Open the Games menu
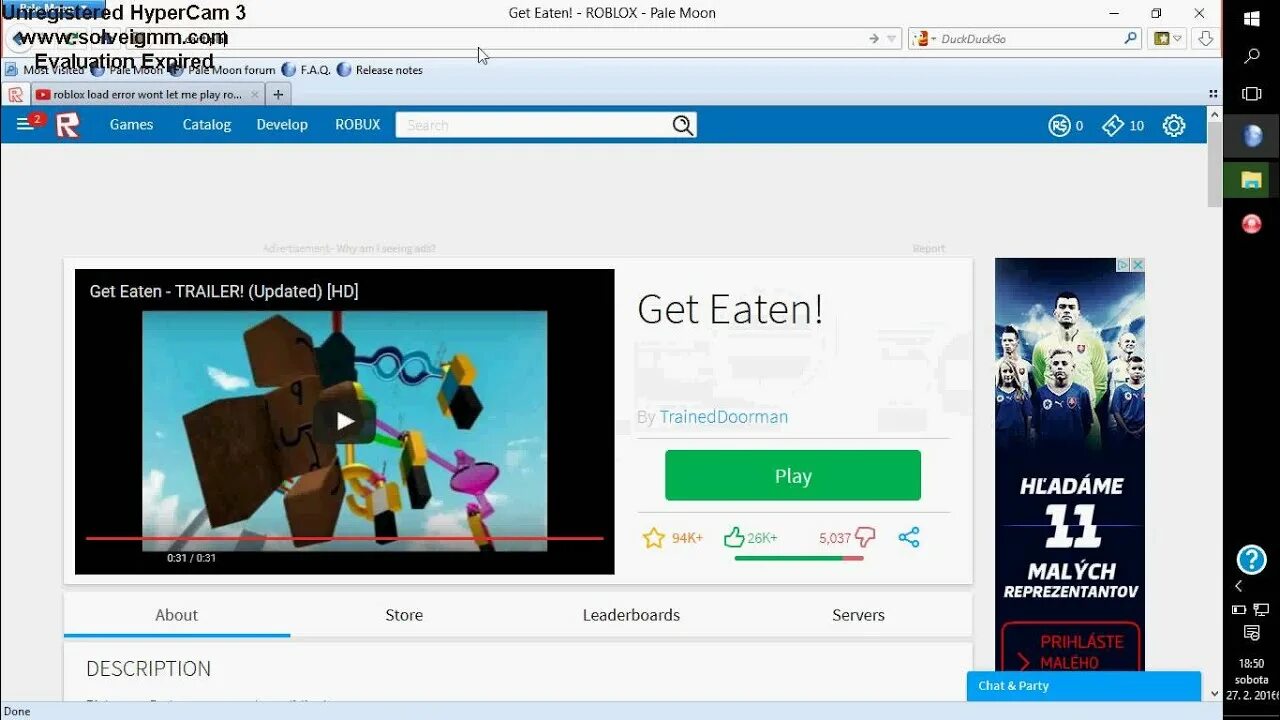The image size is (1280, 720). click(x=131, y=125)
